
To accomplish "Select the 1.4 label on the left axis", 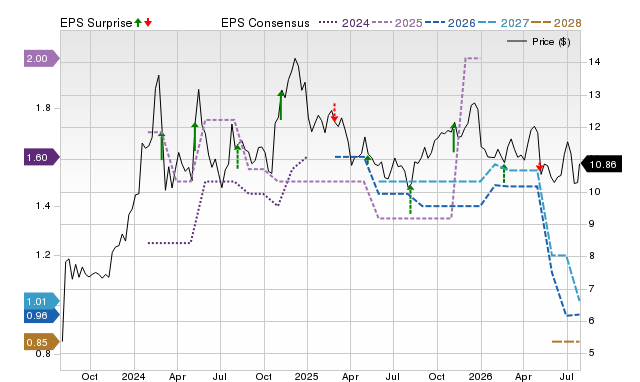I will click(43, 206).
